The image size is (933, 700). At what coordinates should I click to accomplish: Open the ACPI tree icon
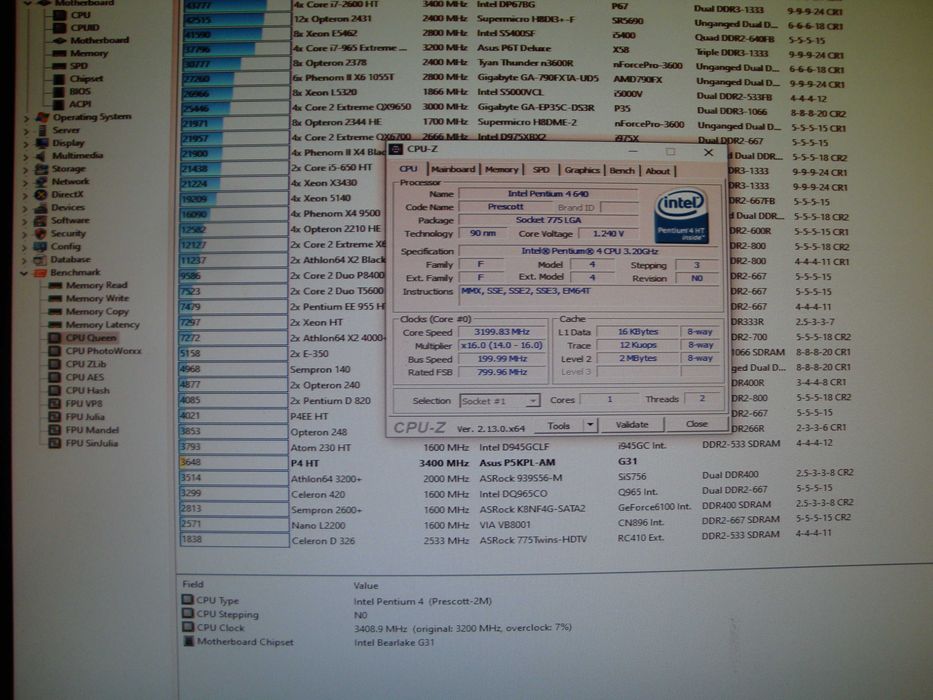(x=59, y=104)
